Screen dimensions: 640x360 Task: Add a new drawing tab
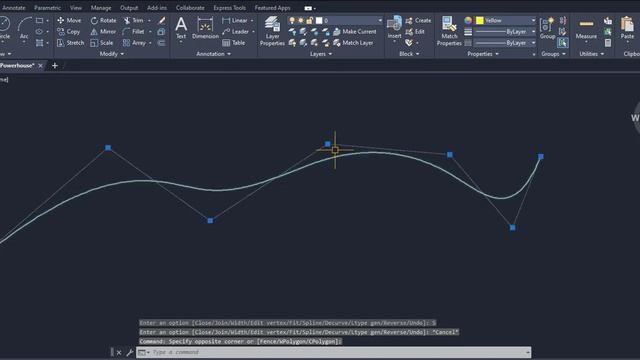(x=55, y=65)
